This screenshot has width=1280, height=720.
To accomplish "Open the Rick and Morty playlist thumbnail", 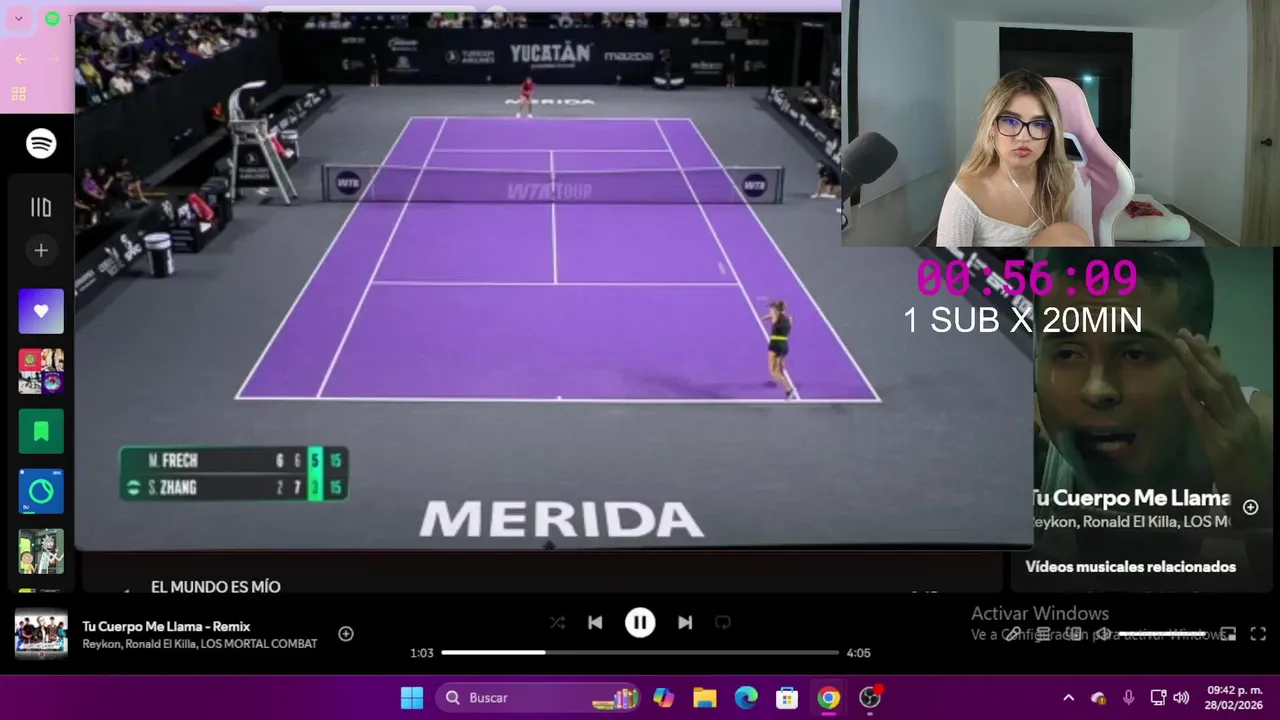I will point(41,551).
